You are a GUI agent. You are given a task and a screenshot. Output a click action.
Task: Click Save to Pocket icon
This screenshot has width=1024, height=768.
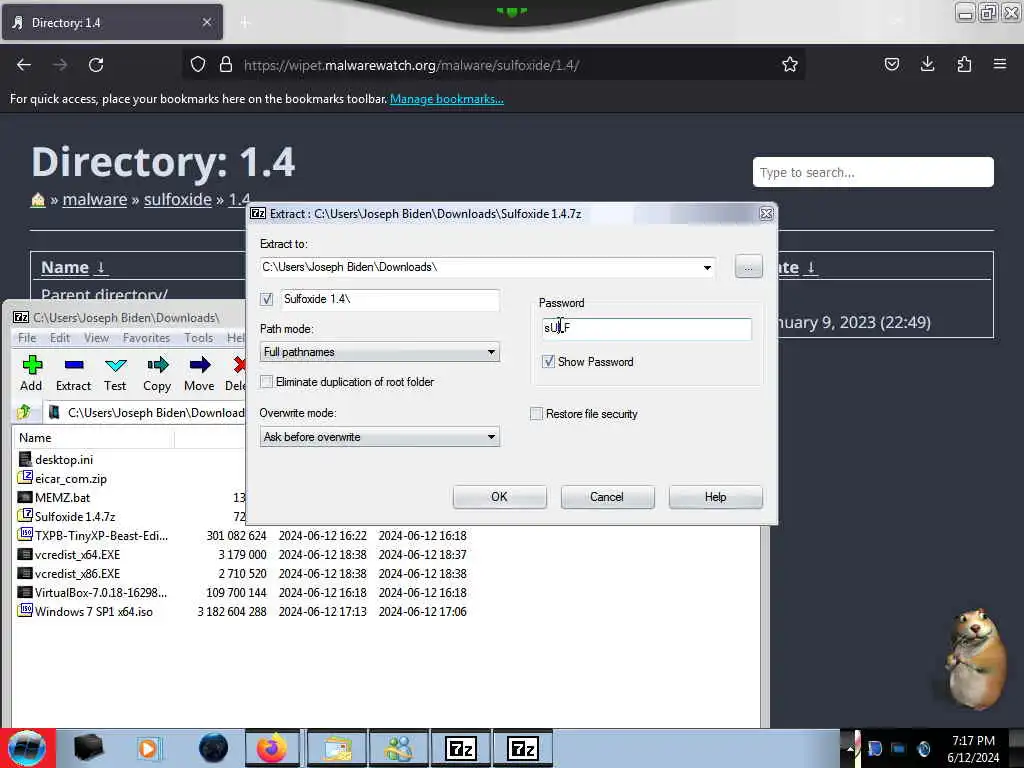[x=891, y=64]
